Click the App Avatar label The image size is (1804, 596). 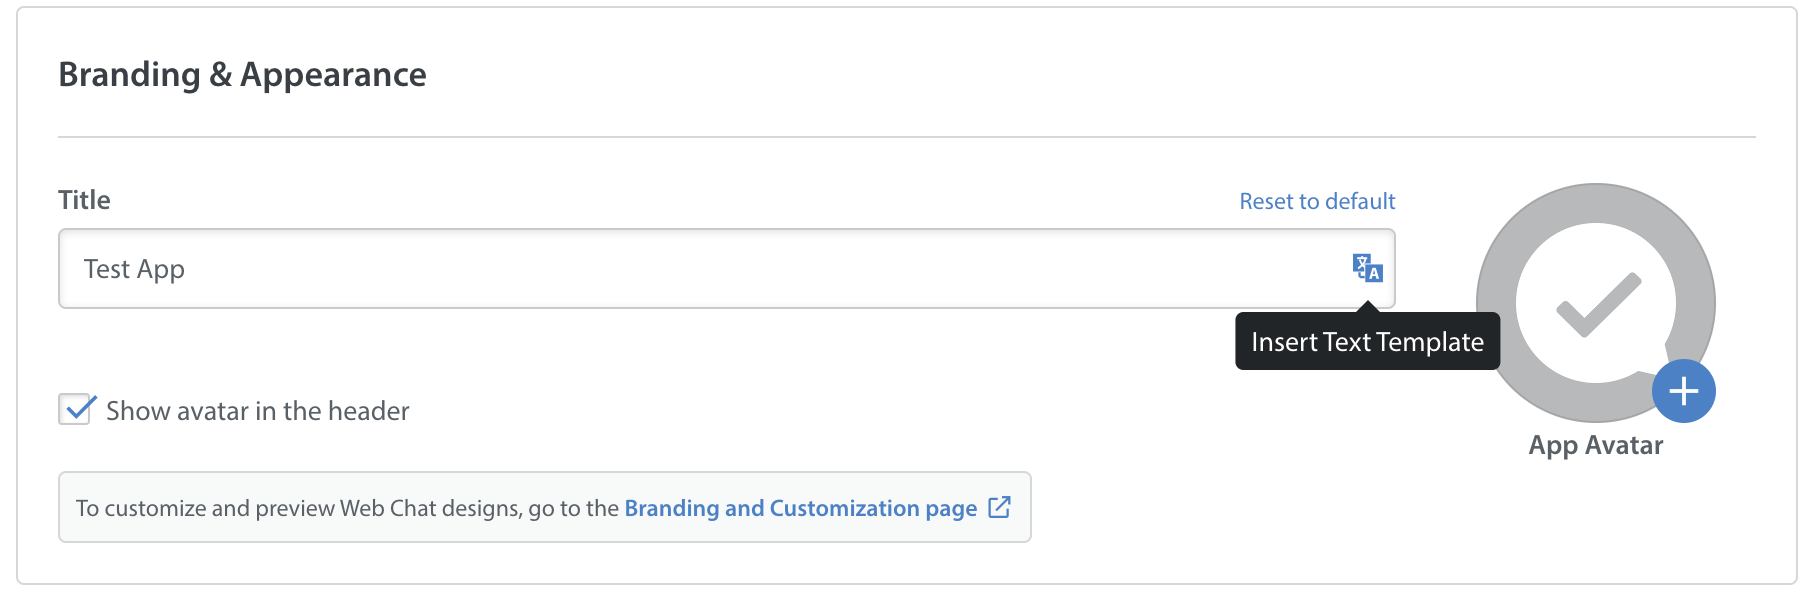coord(1596,445)
